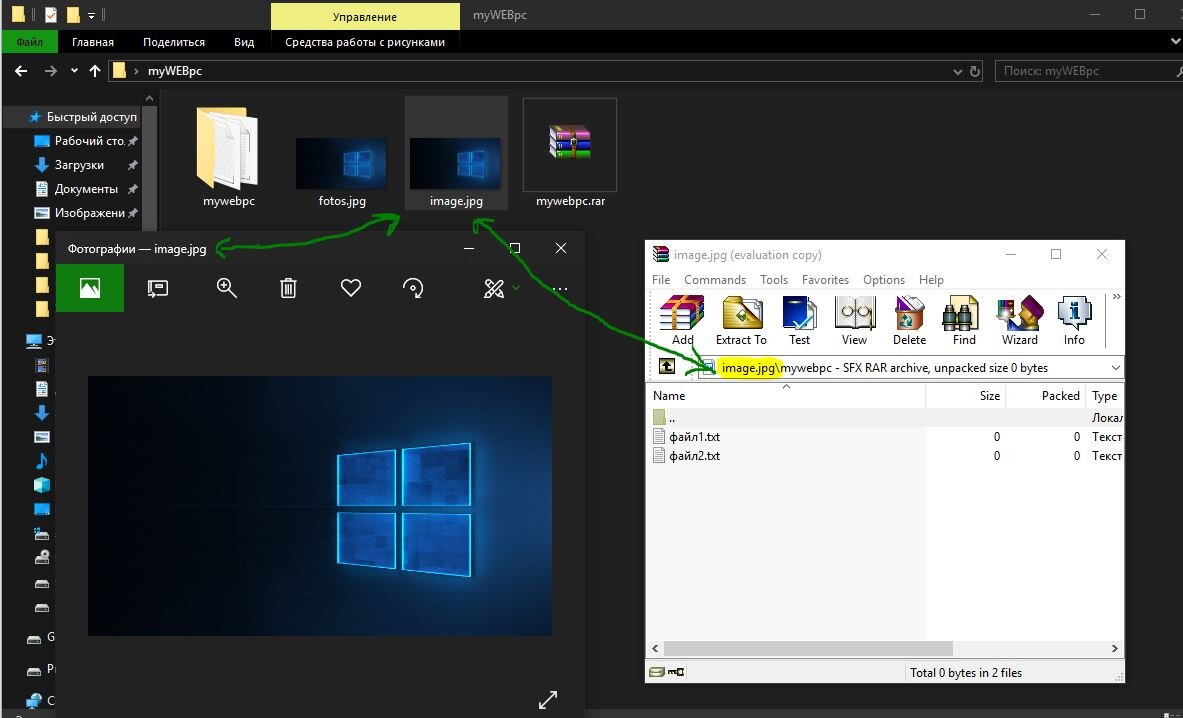
Task: Click the Explorer up arrow
Action: [94, 71]
